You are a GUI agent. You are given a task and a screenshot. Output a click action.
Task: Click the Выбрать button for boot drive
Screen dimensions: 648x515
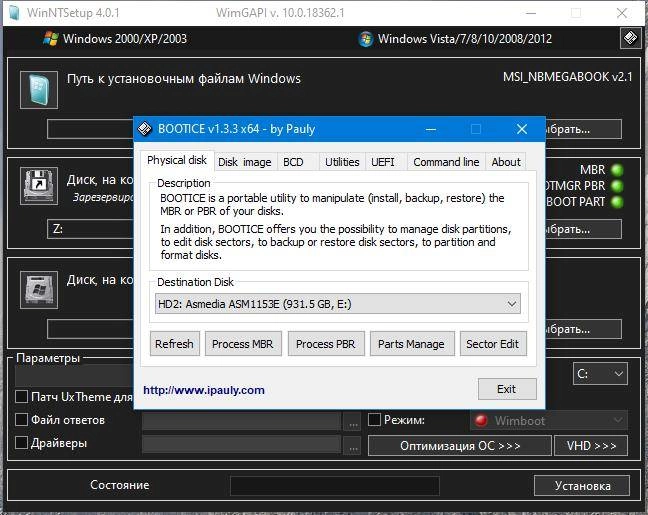(x=584, y=229)
